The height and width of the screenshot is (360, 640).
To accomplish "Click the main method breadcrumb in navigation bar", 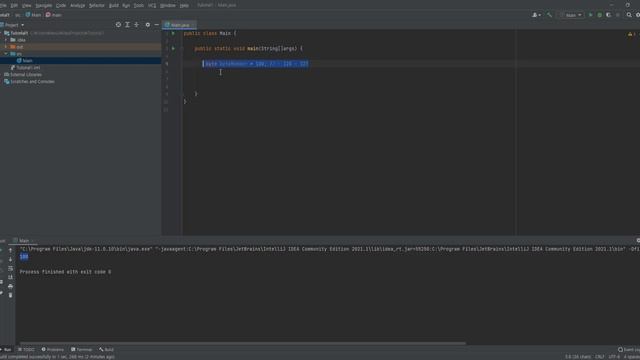I will pyautogui.click(x=54, y=15).
